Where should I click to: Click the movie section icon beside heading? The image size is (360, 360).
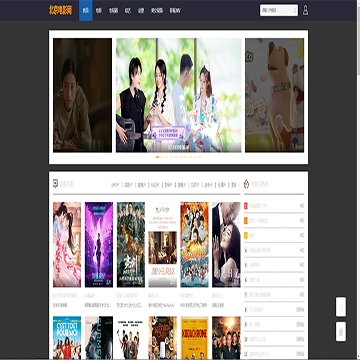tap(55, 184)
